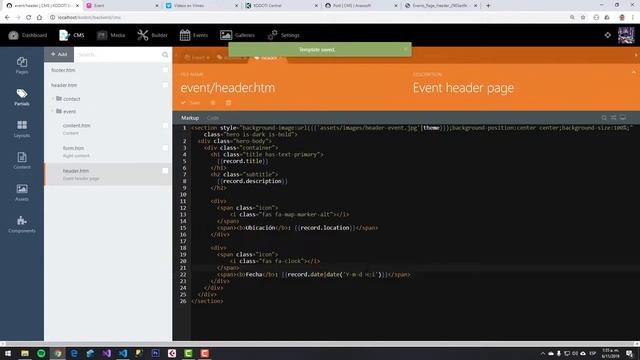Screen dimensions: 640x360
Task: Collapse the orange form header chevron
Action: click(634, 73)
